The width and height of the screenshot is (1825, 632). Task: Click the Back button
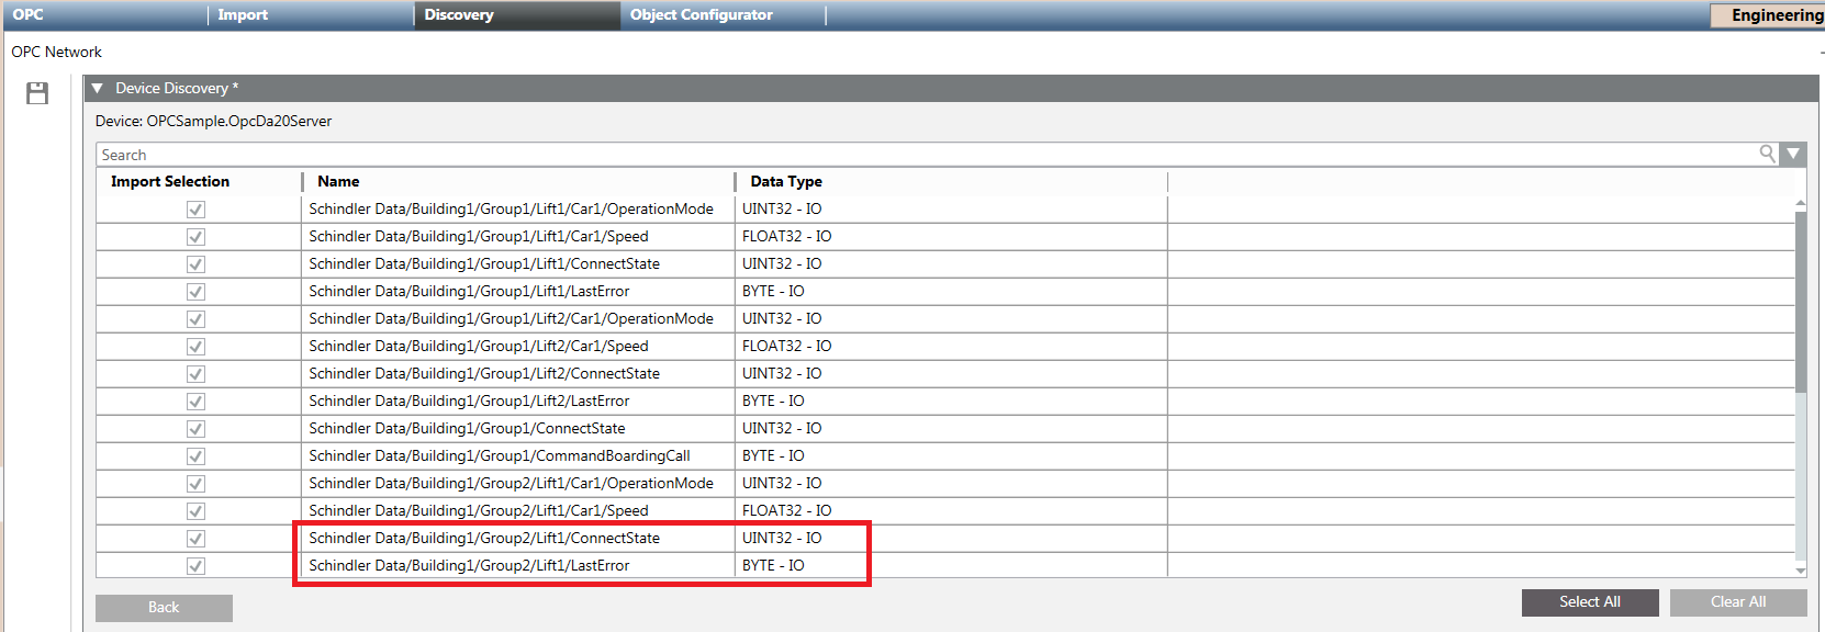click(x=164, y=607)
